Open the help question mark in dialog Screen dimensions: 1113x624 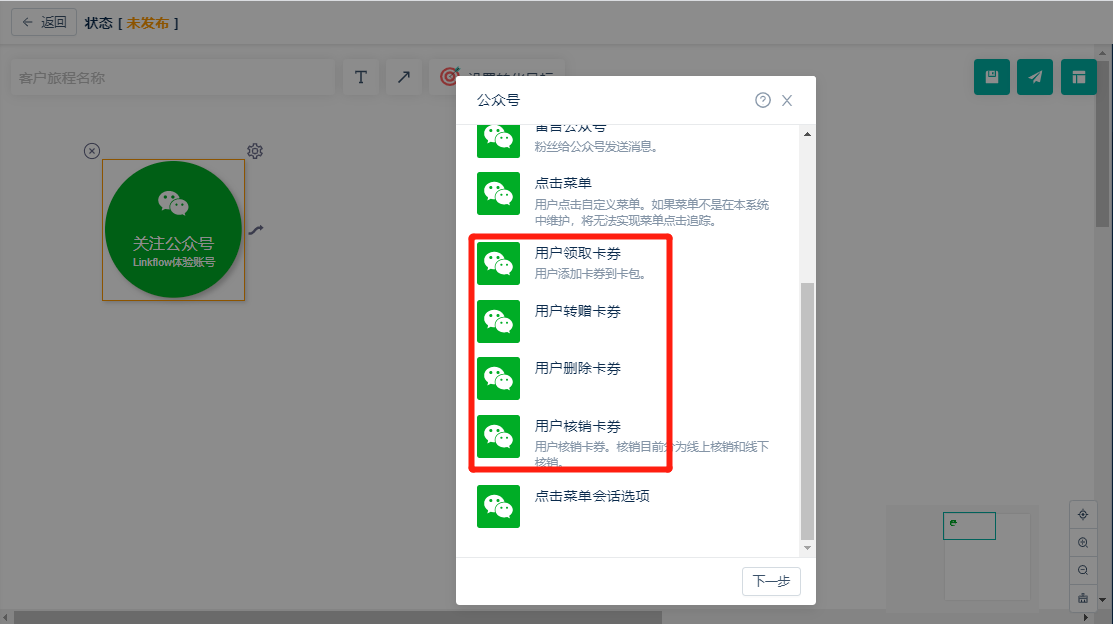point(762,100)
